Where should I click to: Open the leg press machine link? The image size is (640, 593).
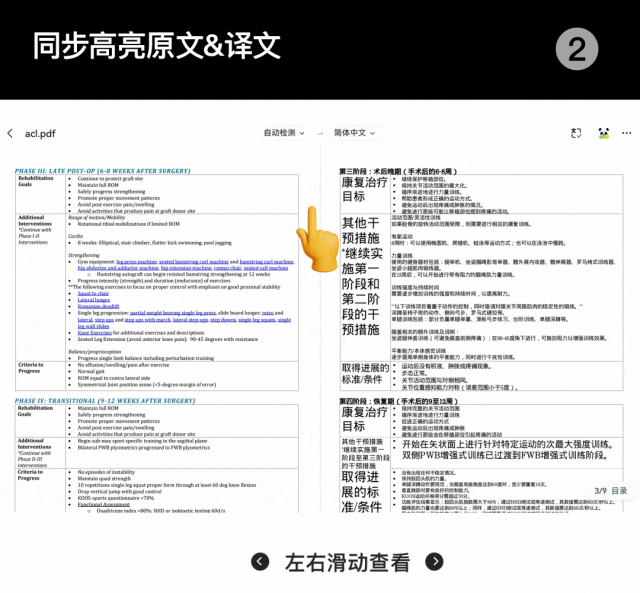pos(137,262)
